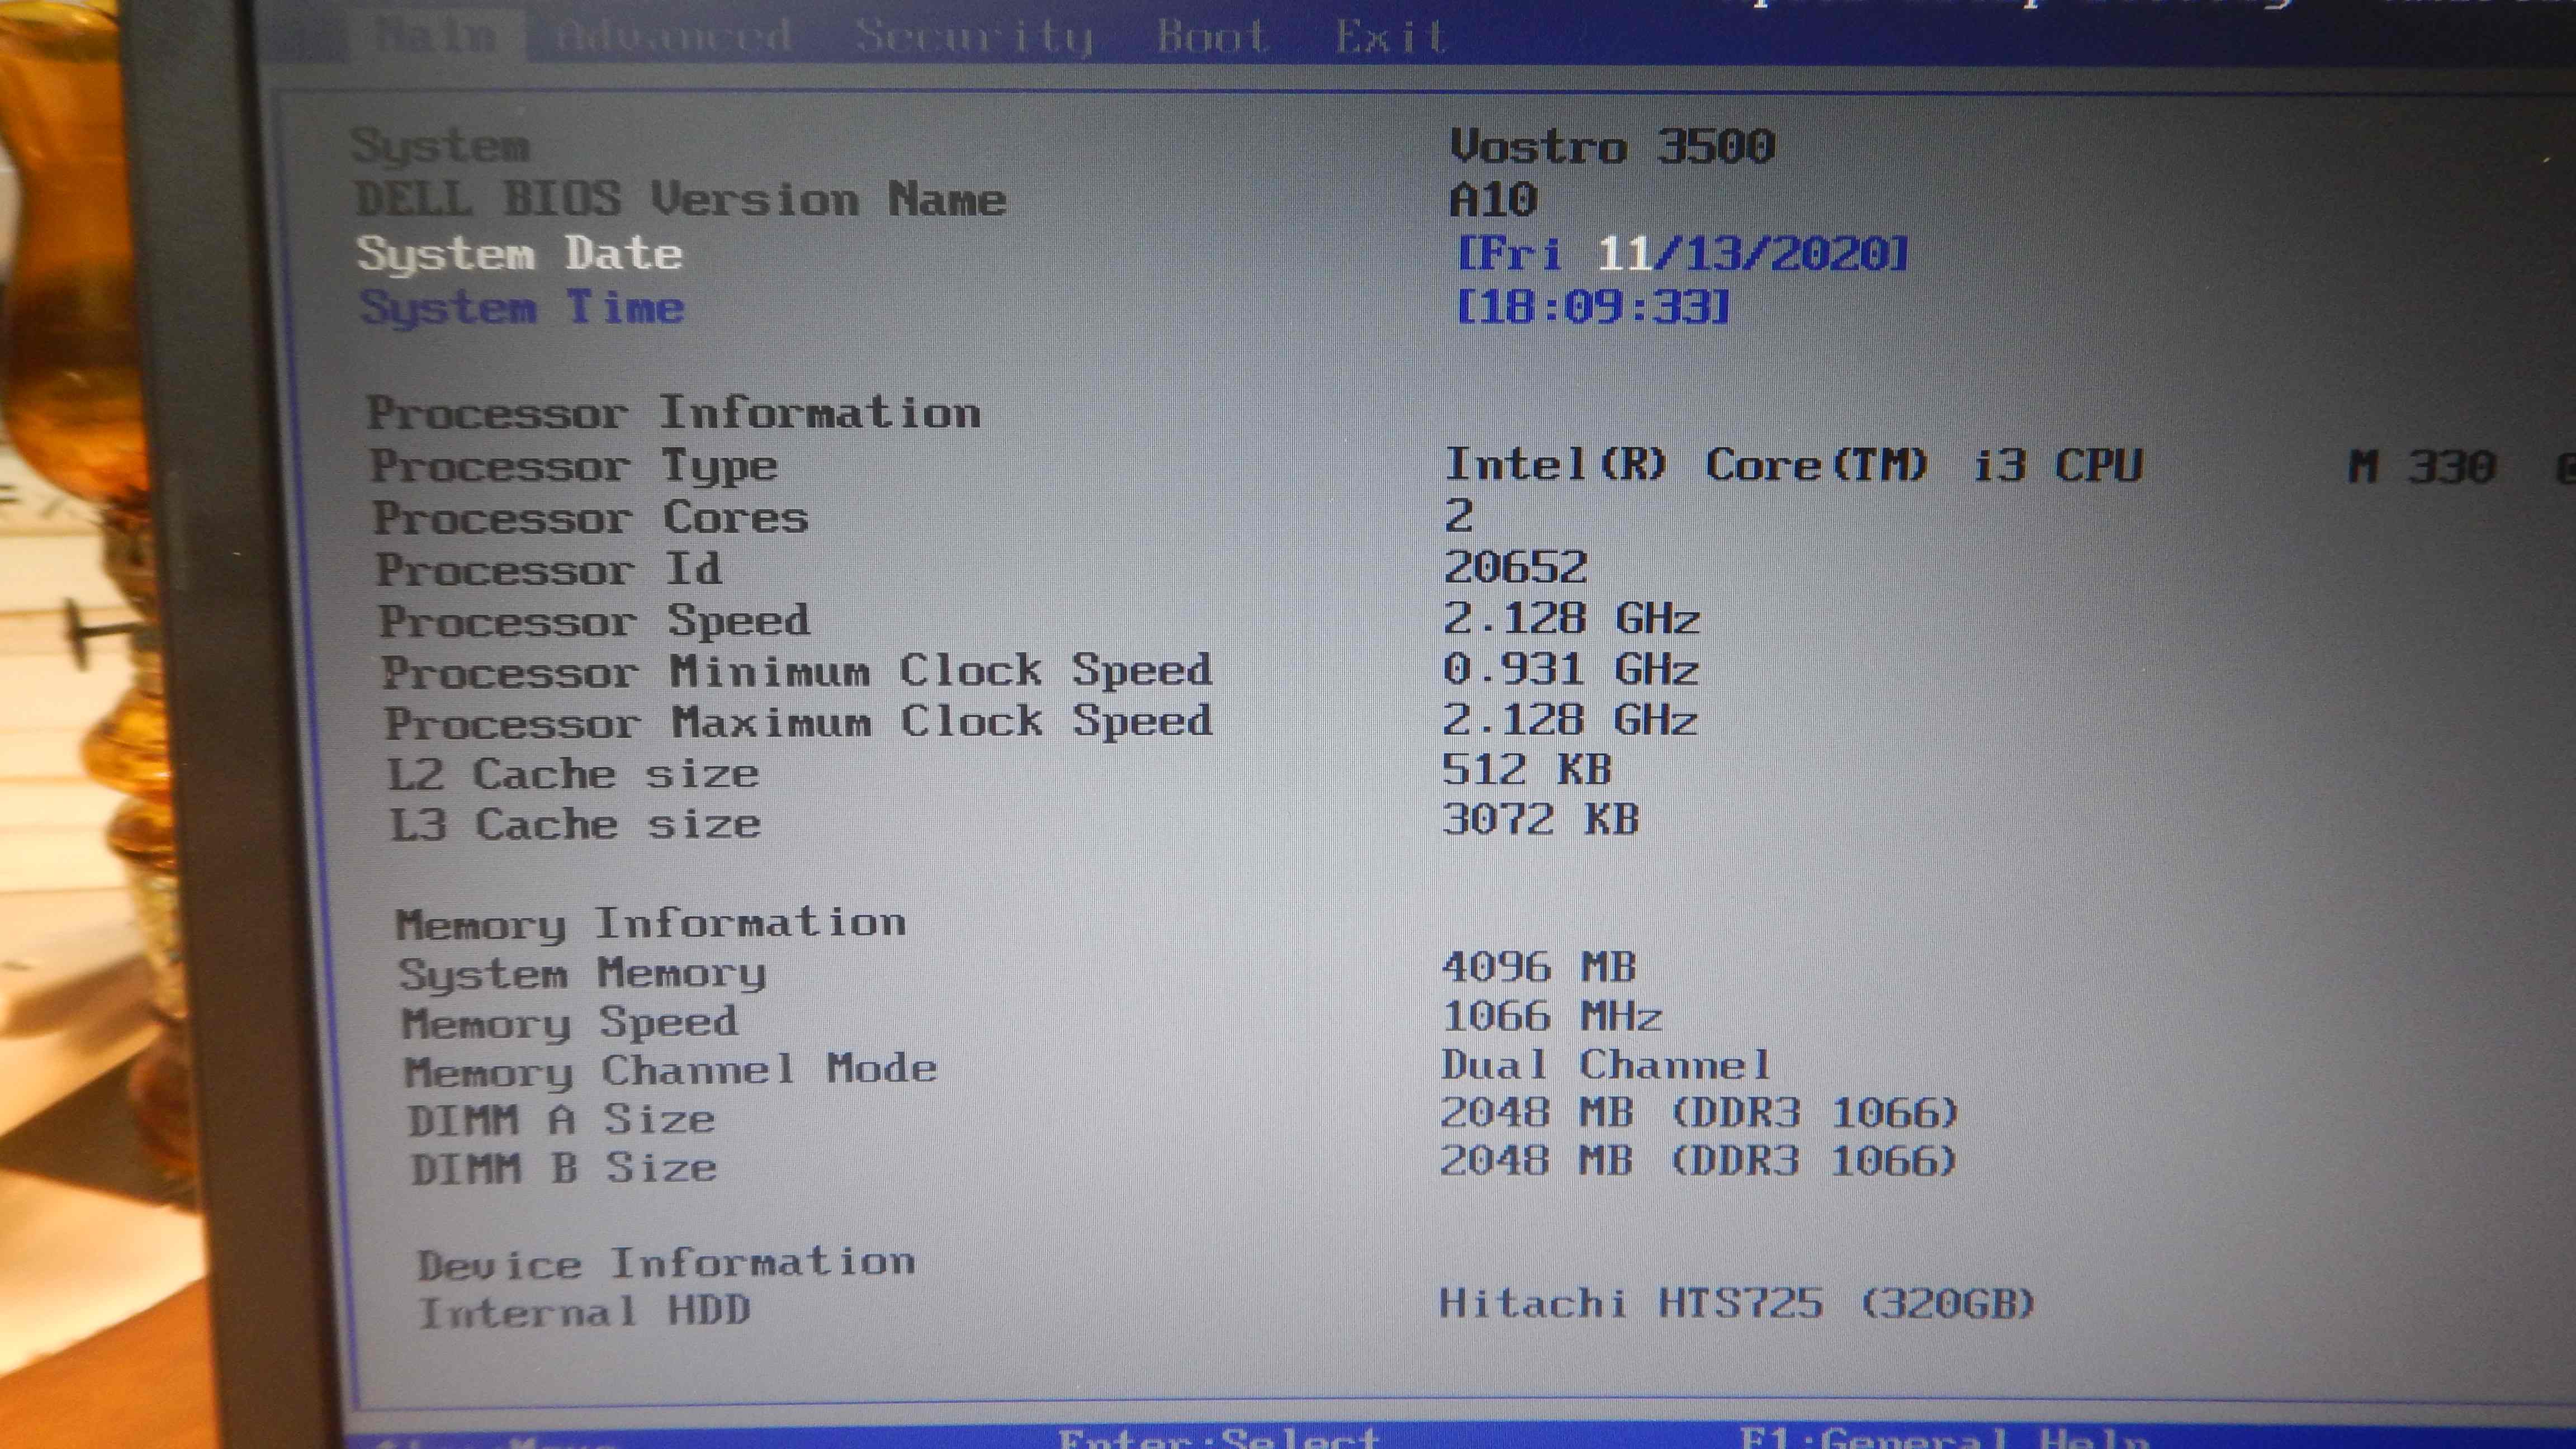2576x1449 pixels.
Task: Click the Processor Cores label
Action: tap(591, 518)
